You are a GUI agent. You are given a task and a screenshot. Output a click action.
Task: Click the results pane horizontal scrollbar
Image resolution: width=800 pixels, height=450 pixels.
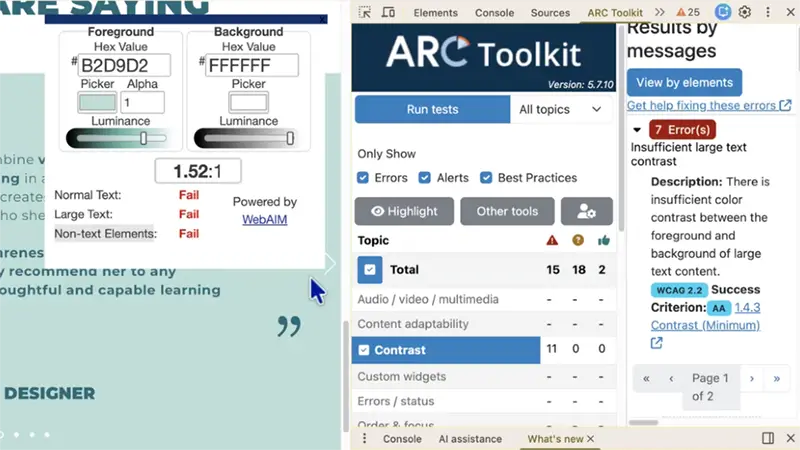tap(643, 422)
